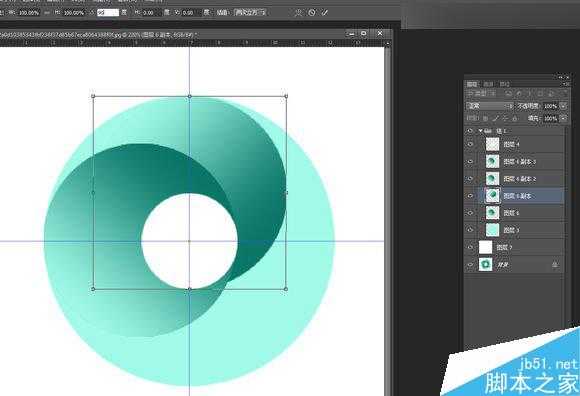Switch to the 图层 tab
The image size is (580, 396).
click(x=472, y=84)
